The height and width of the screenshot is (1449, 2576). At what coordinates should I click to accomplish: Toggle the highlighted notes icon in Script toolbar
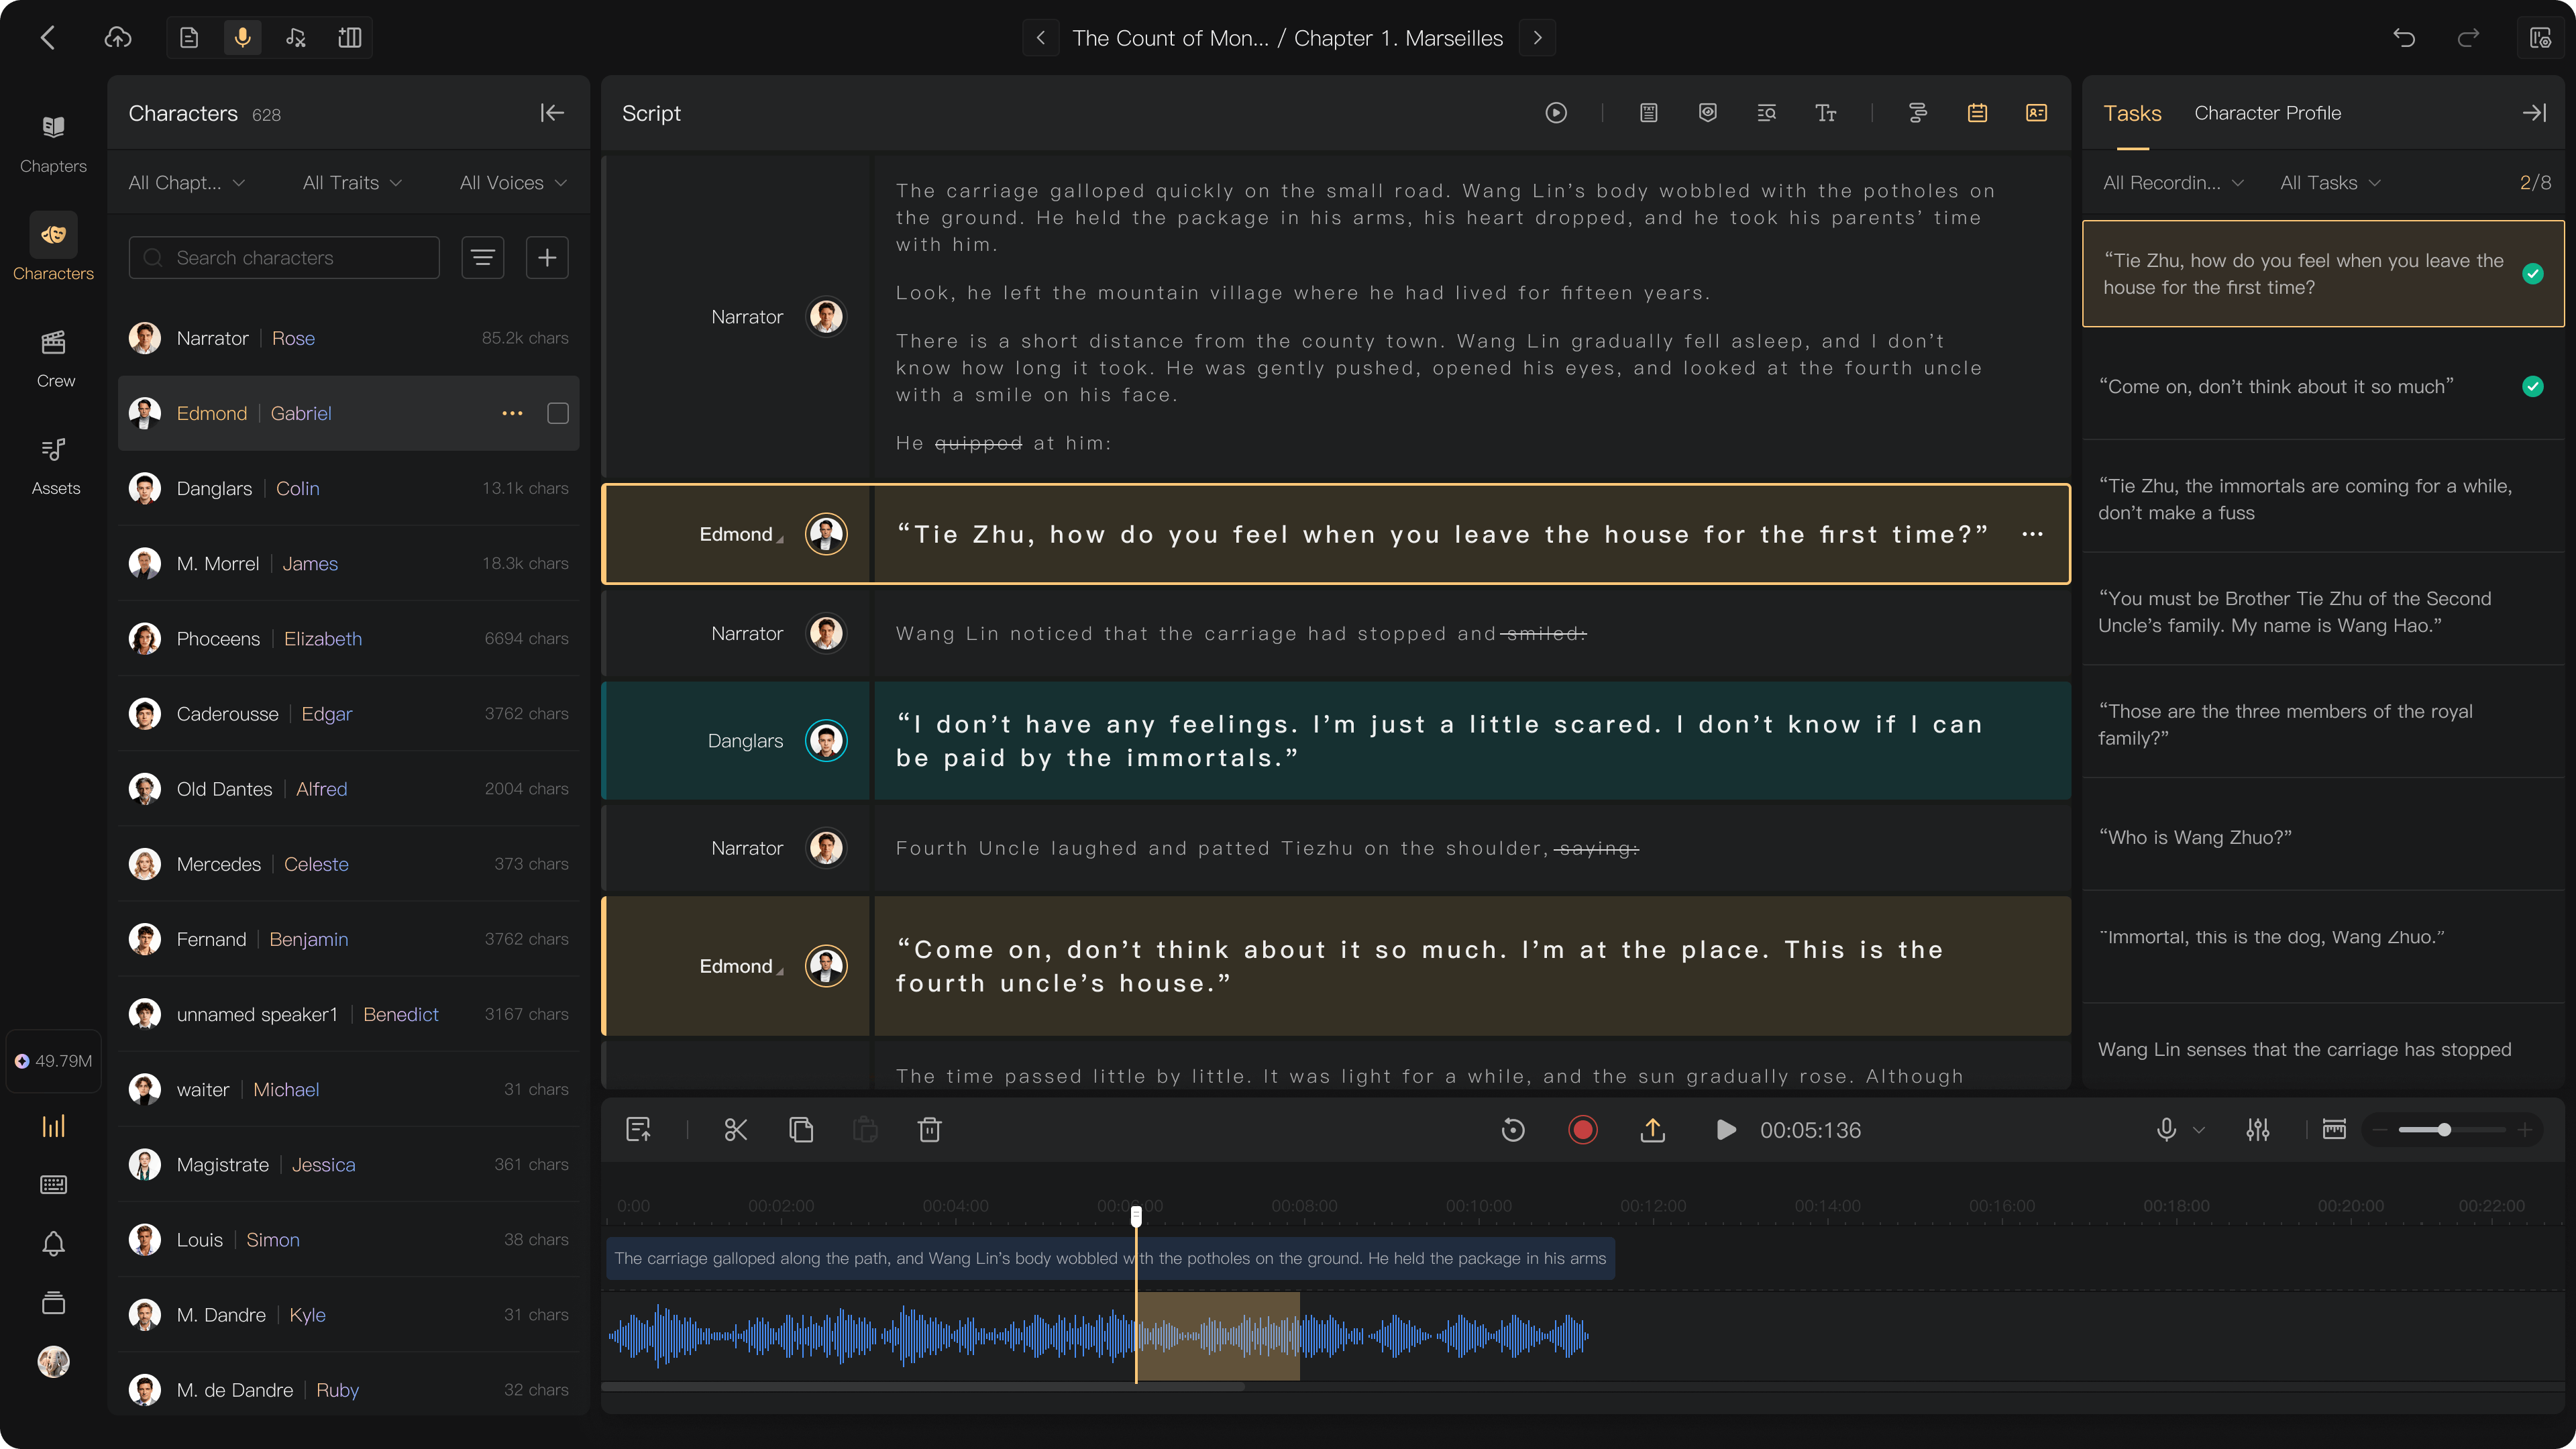click(1977, 113)
